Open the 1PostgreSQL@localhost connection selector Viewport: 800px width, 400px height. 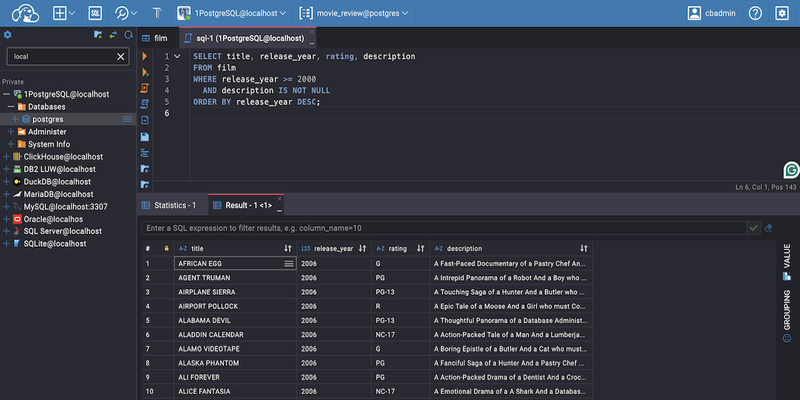coord(232,13)
